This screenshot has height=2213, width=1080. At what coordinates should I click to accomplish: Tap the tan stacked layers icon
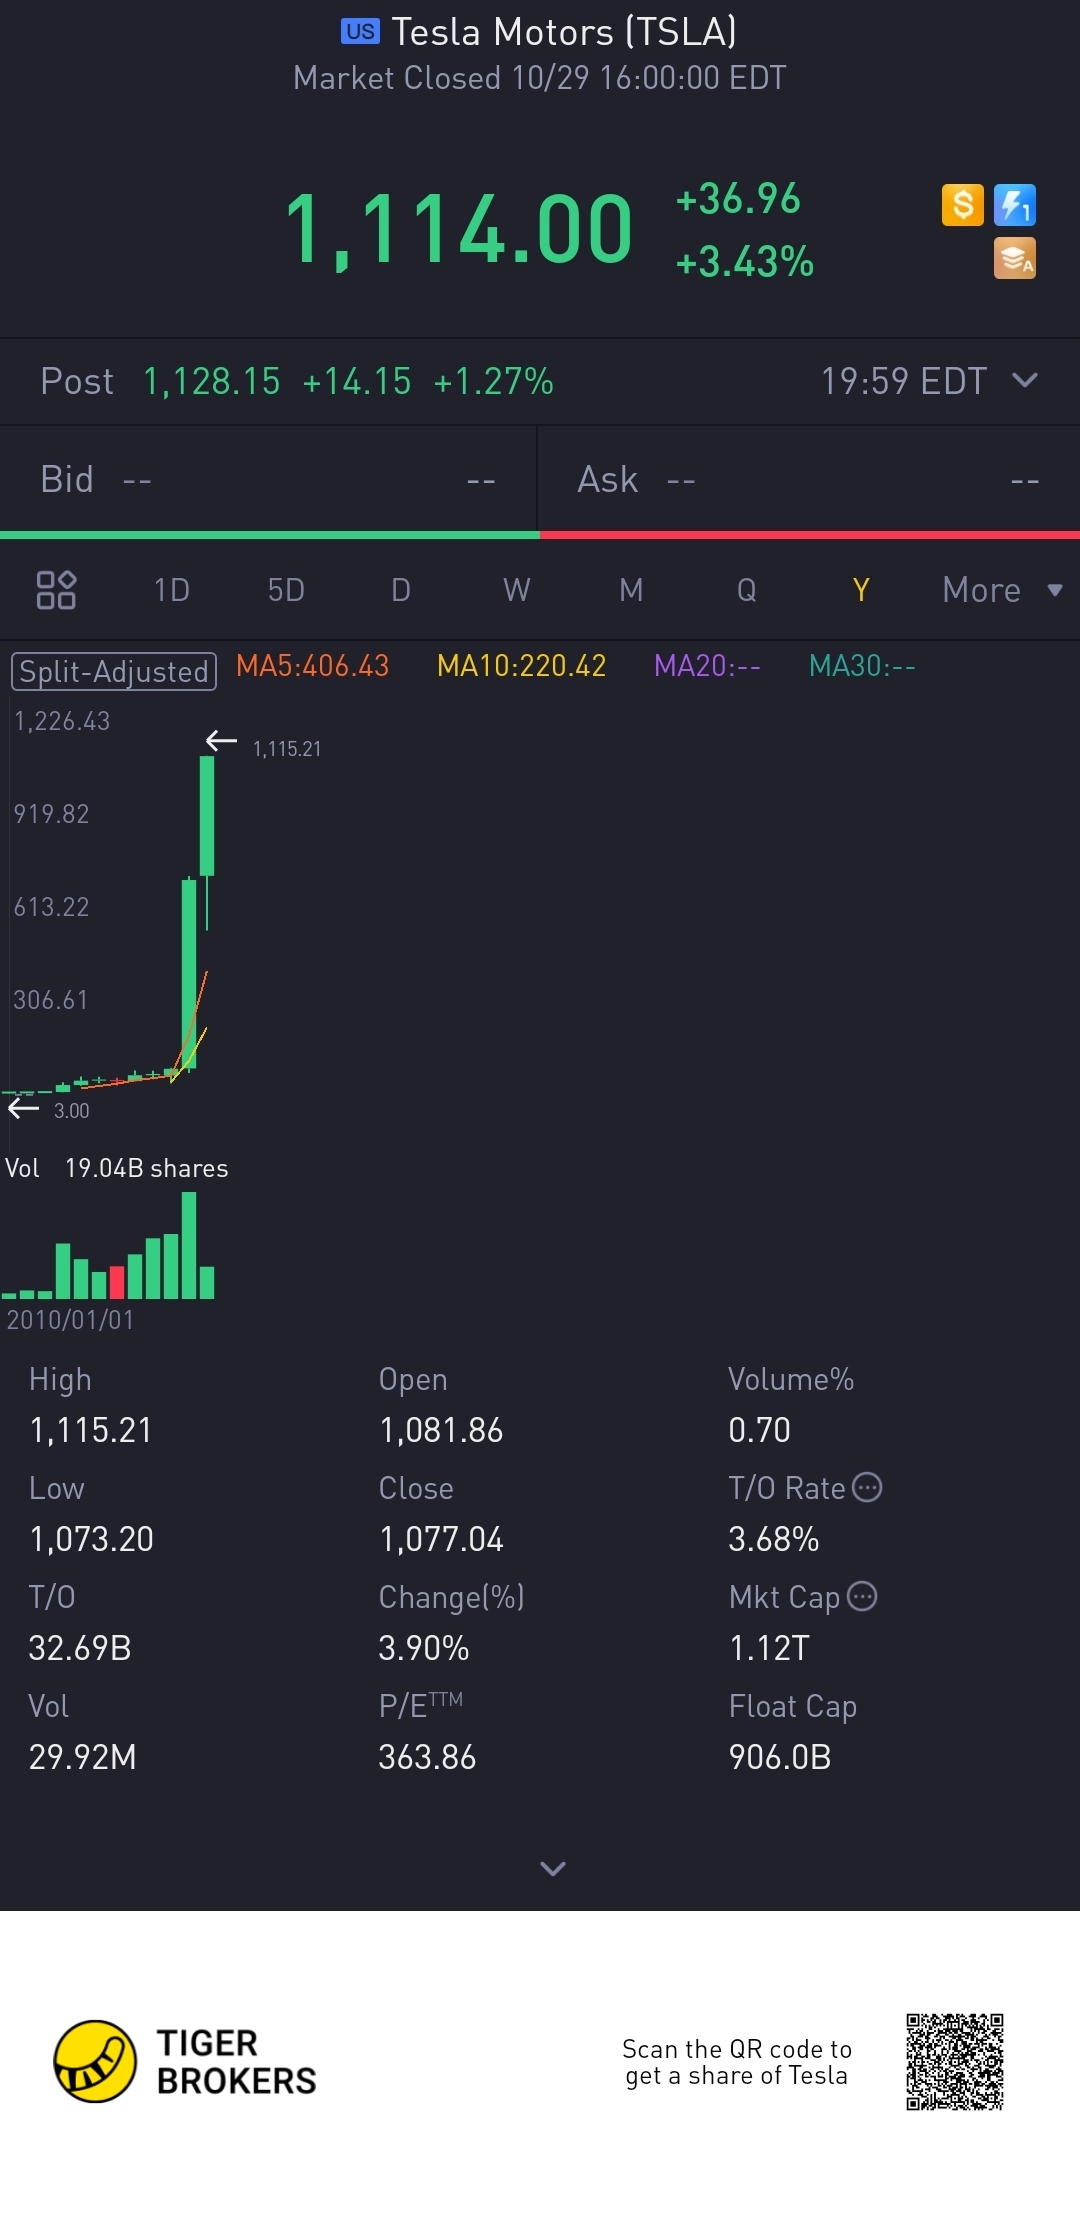pyautogui.click(x=1014, y=258)
